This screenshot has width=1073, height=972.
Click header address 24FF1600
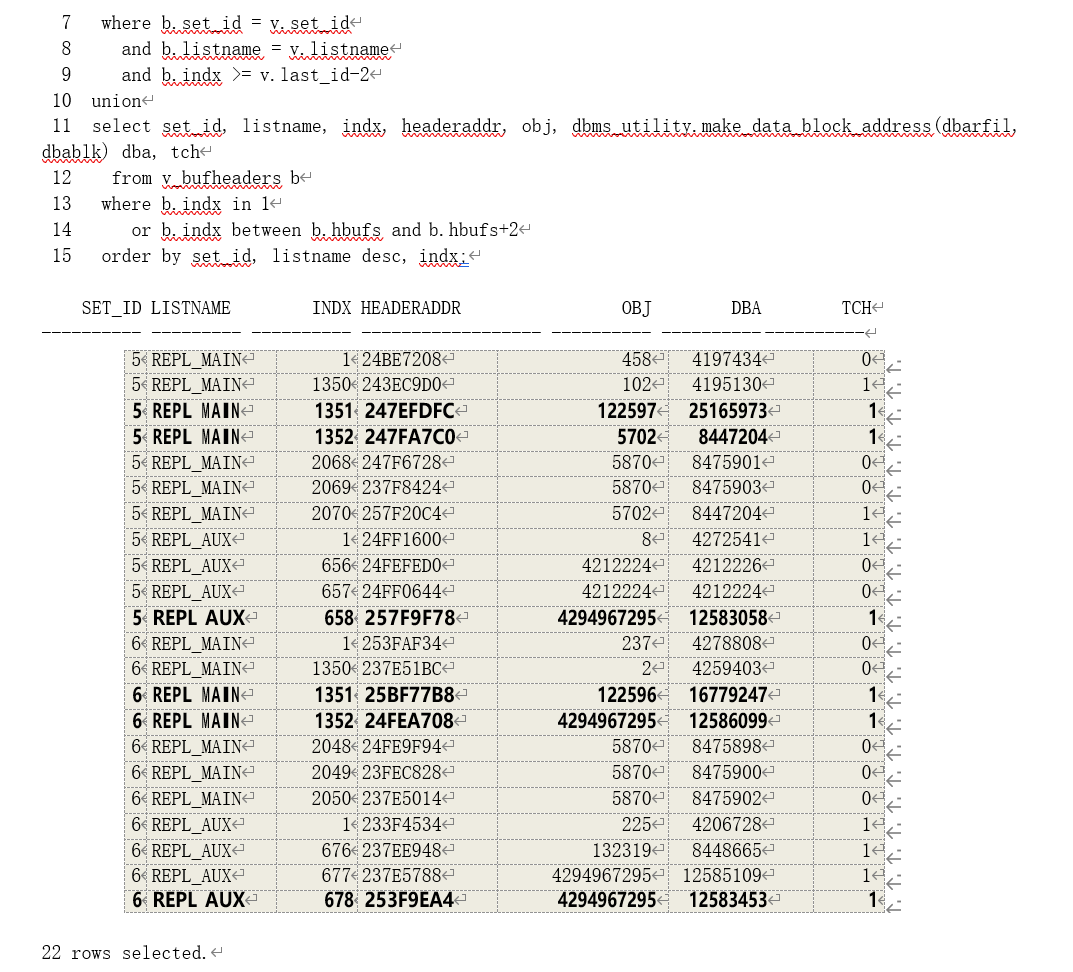(401, 540)
